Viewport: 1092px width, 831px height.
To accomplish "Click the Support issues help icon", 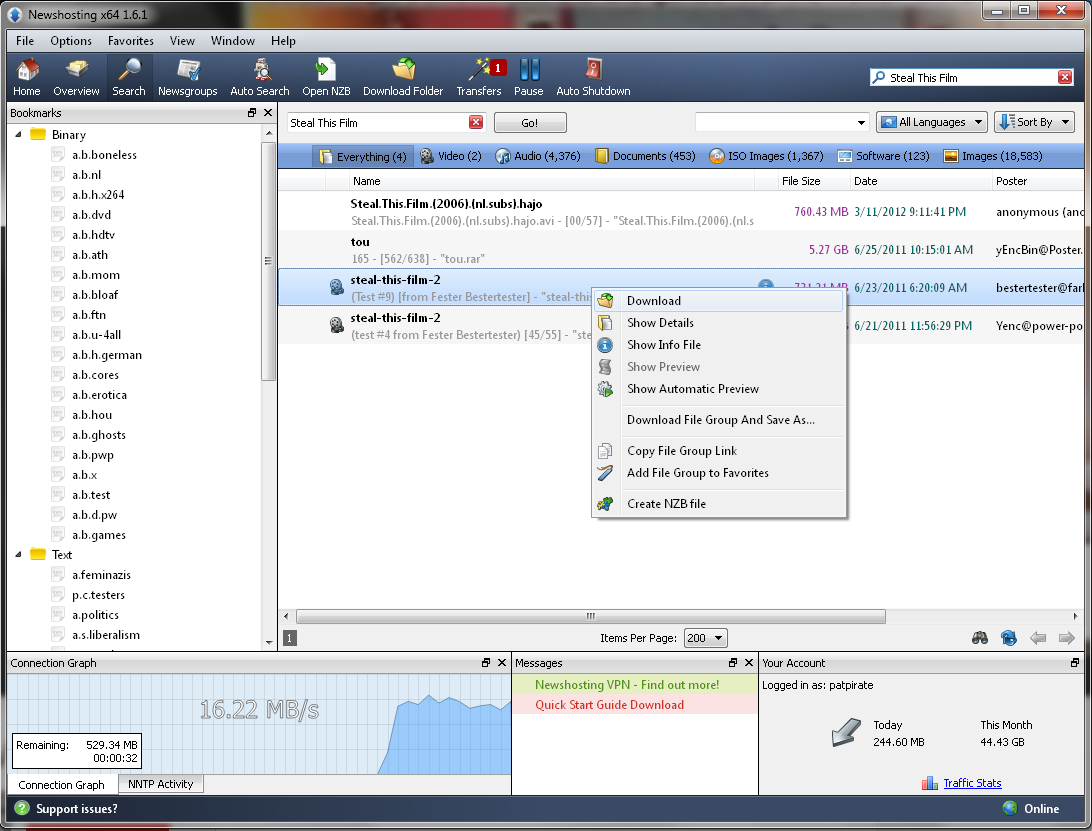I will pyautogui.click(x=22, y=808).
